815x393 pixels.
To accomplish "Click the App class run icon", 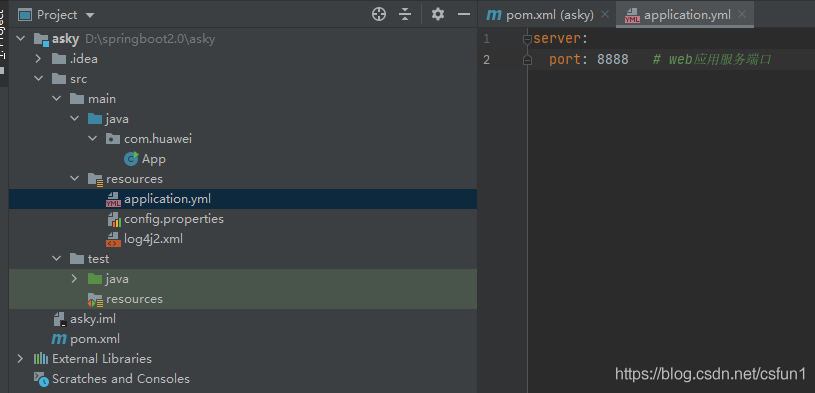I will point(131,159).
